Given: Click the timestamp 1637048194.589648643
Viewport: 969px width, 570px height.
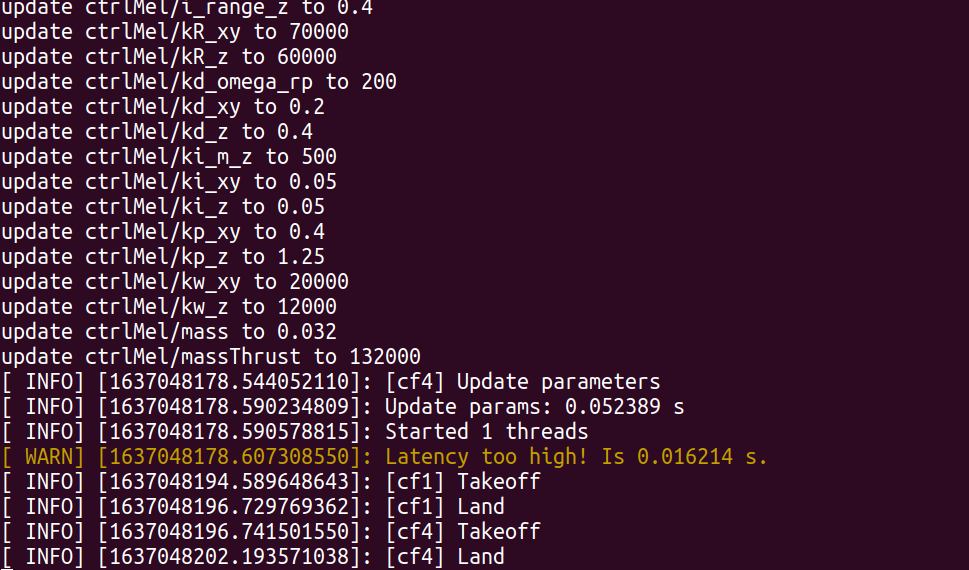Looking at the screenshot, I should point(230,482).
